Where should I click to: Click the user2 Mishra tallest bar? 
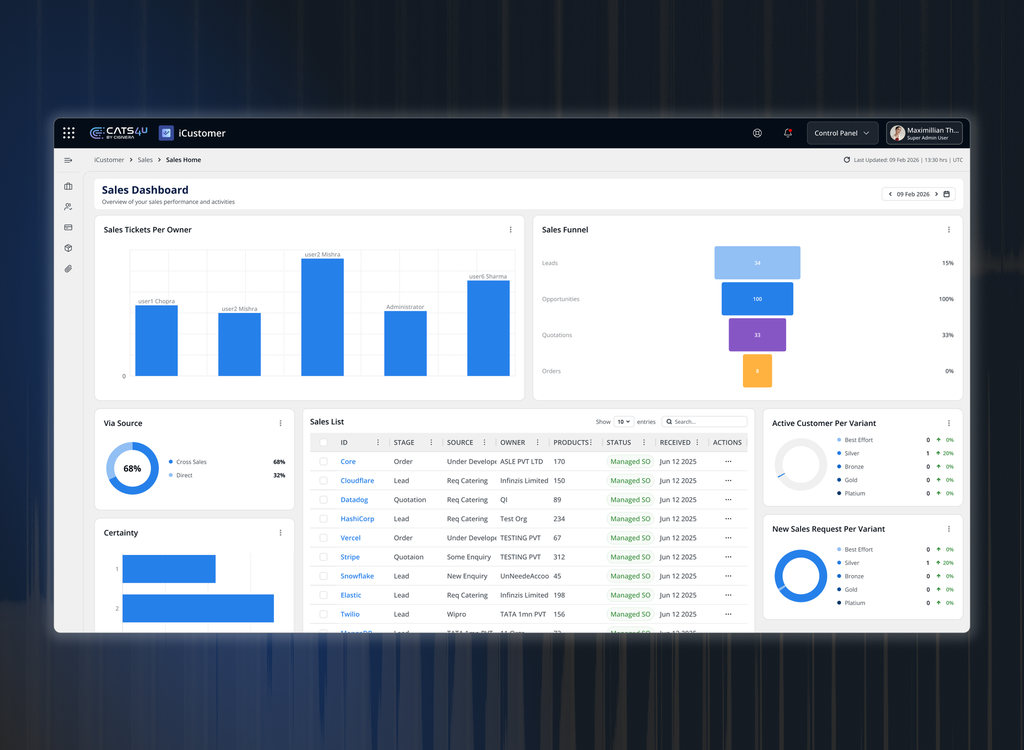(x=323, y=317)
